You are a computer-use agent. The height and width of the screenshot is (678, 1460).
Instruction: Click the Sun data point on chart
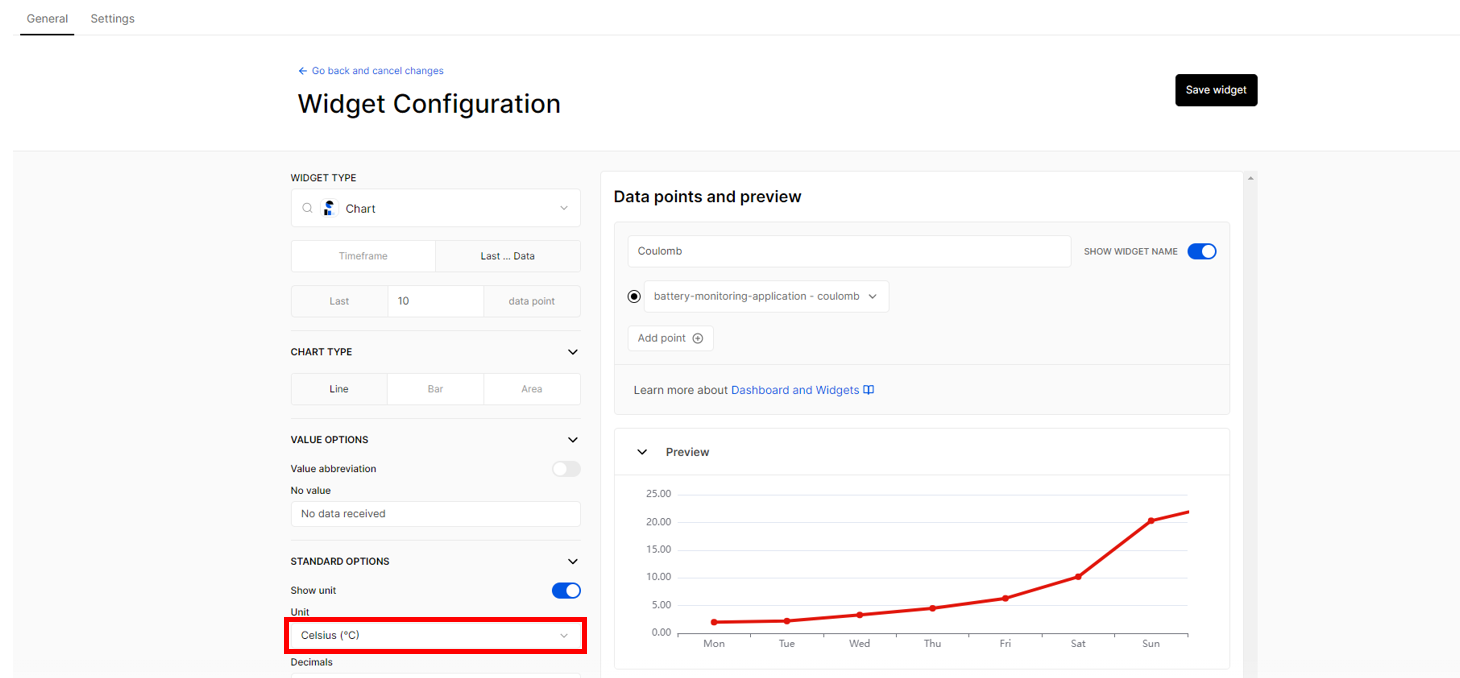pos(1151,520)
